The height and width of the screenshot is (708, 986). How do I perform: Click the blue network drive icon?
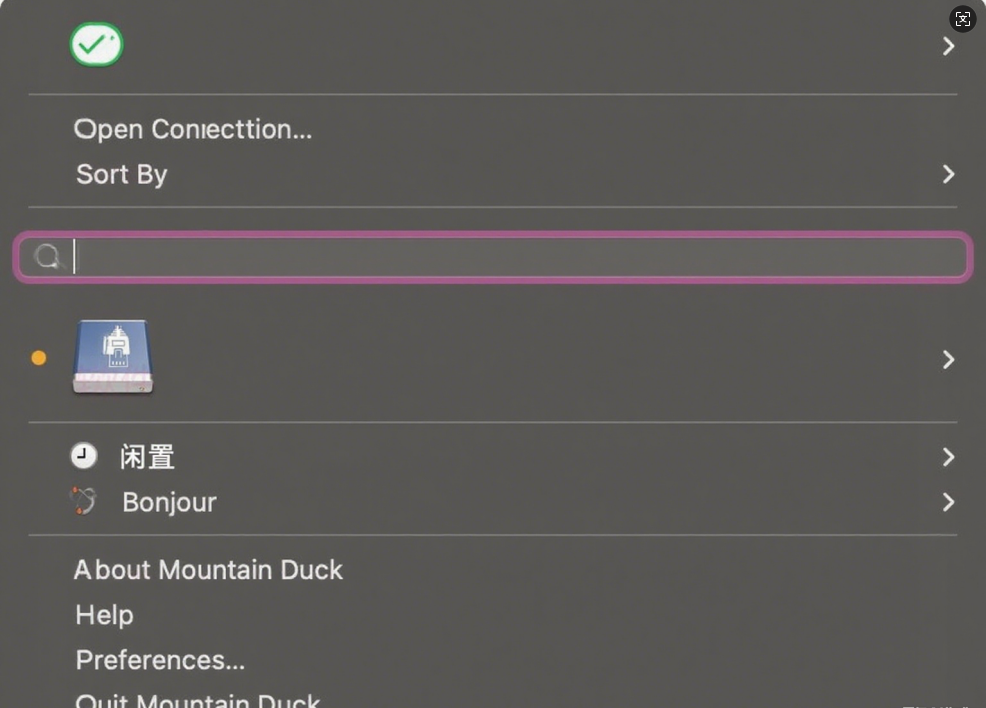pos(113,357)
